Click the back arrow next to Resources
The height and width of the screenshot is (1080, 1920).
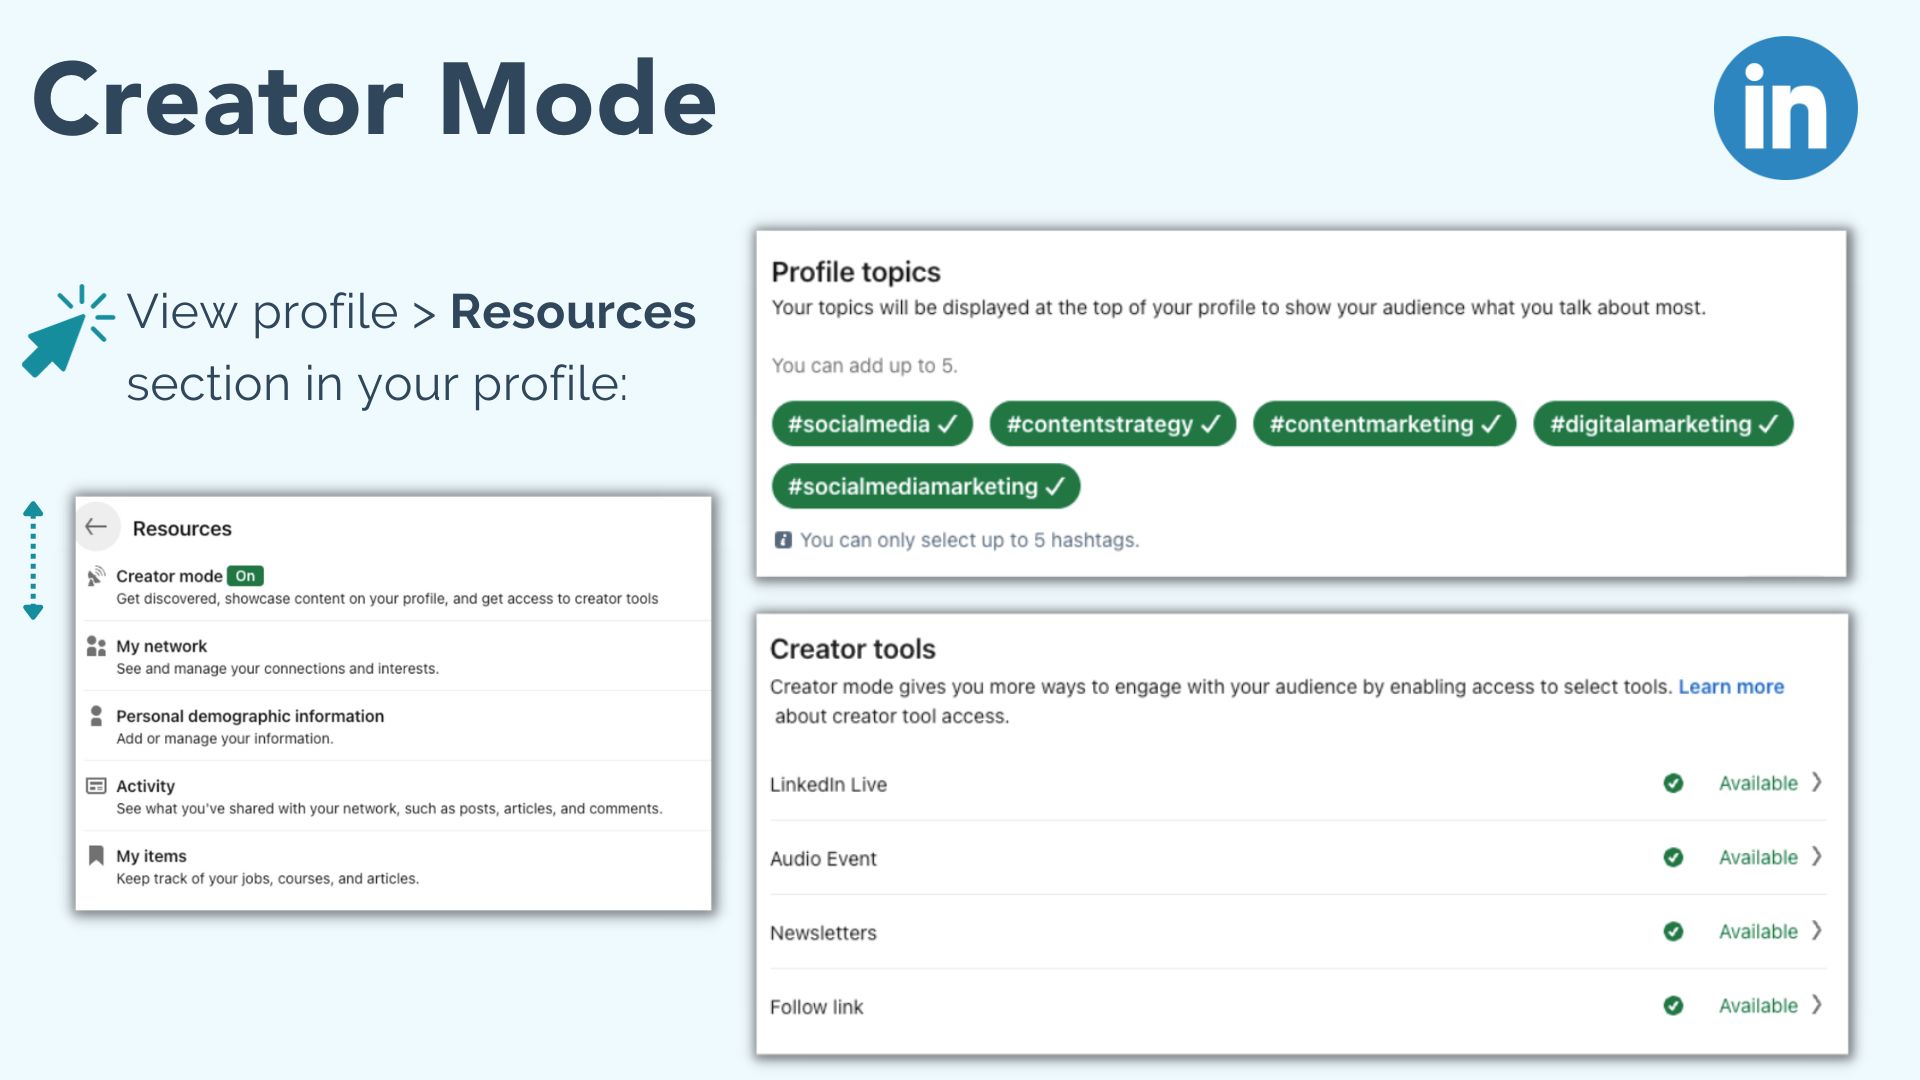tap(97, 527)
